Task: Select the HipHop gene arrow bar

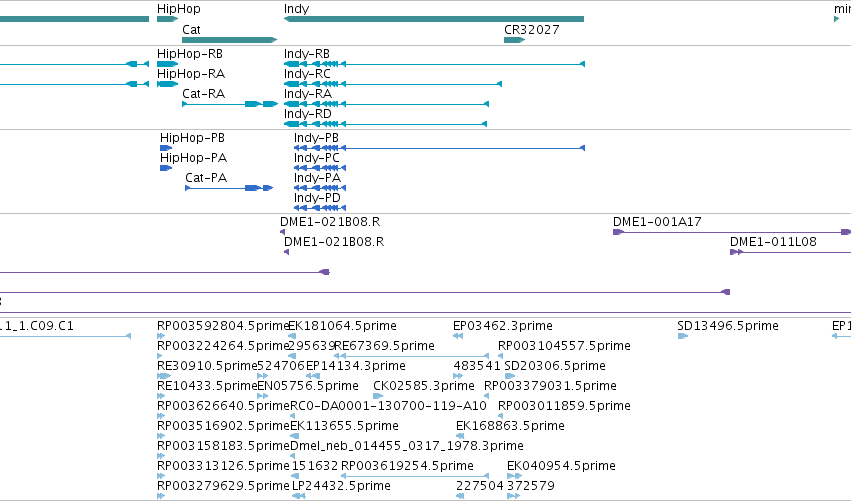Action: point(167,19)
